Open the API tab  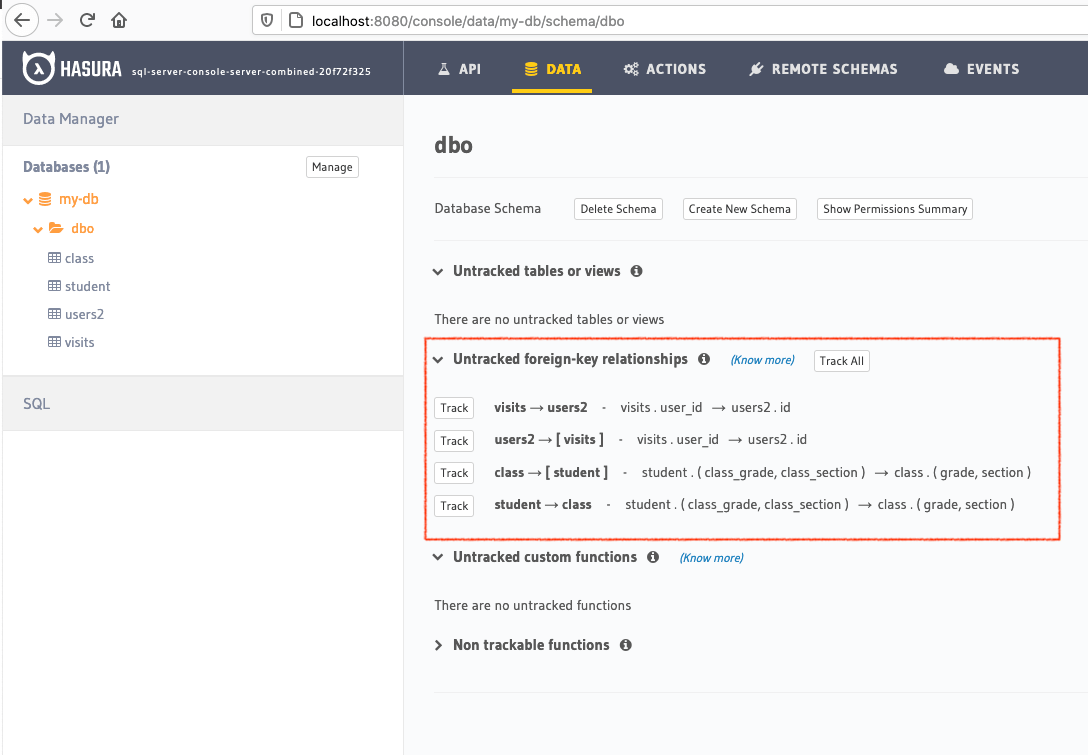coord(459,69)
